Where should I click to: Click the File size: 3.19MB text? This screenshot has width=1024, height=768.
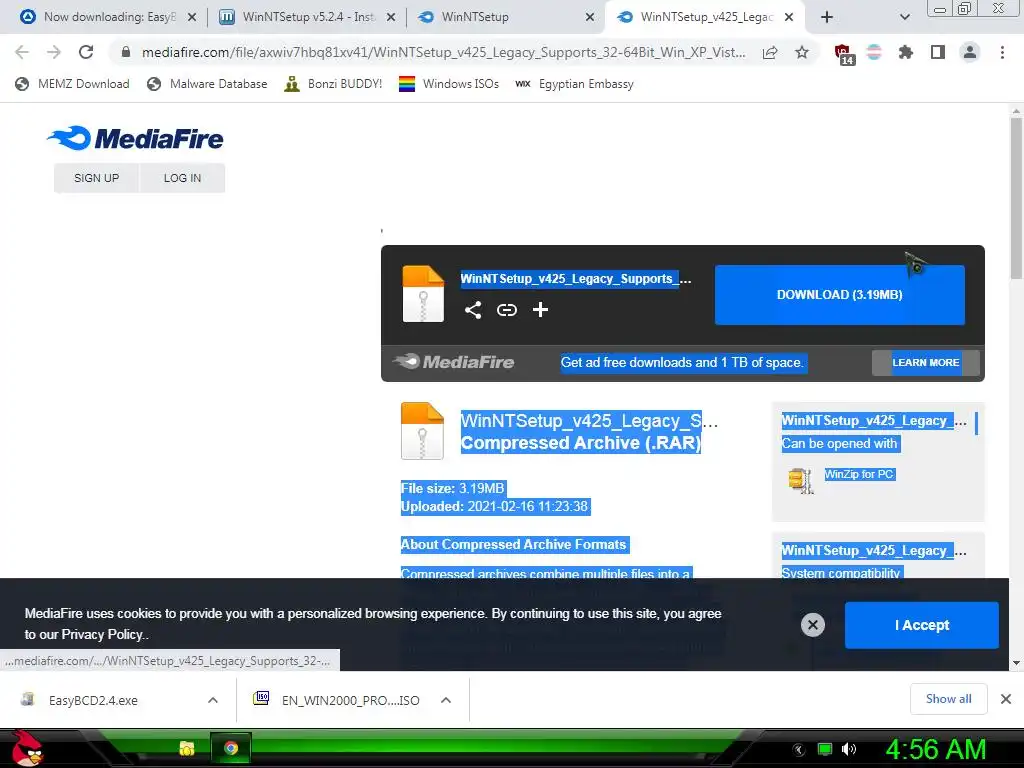(453, 488)
